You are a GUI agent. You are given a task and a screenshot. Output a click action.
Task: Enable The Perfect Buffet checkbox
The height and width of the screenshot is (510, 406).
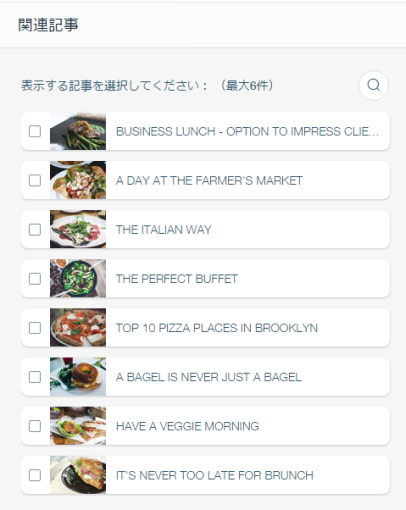coord(35,279)
